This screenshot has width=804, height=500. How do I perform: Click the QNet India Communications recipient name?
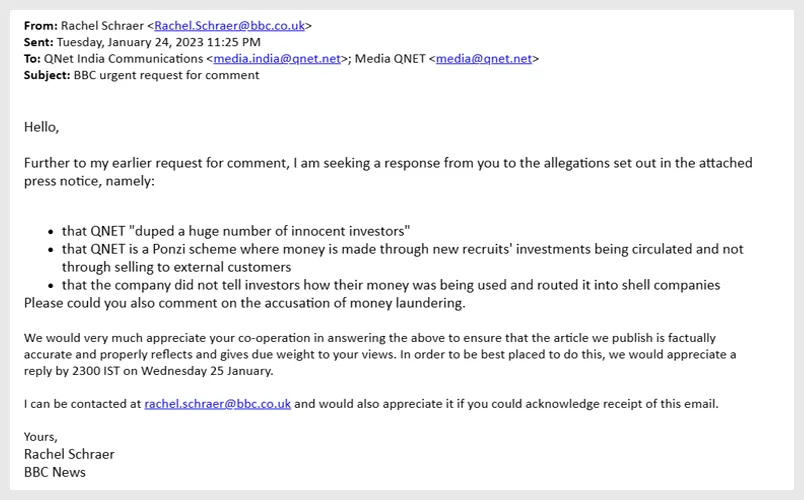[x=123, y=59]
